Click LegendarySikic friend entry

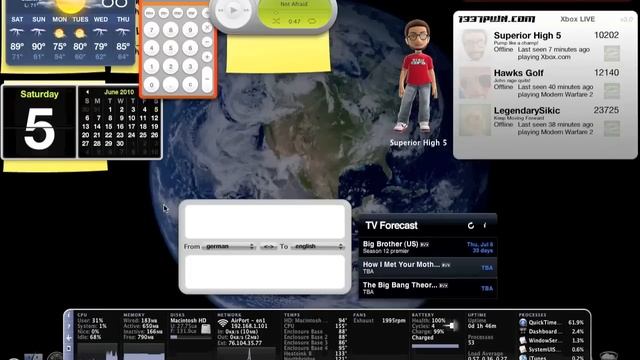[x=540, y=121]
